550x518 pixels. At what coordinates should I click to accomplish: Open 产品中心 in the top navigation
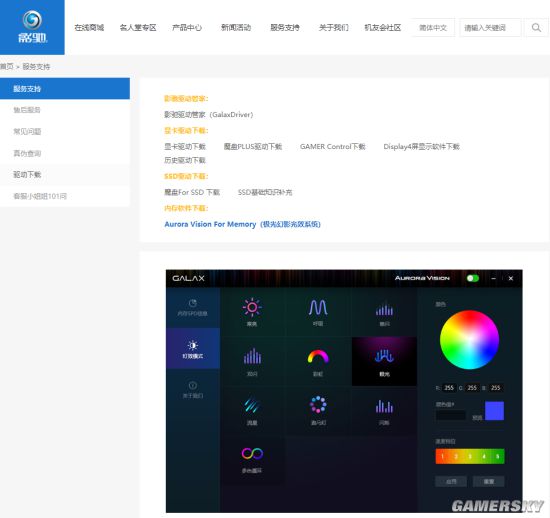[x=187, y=27]
